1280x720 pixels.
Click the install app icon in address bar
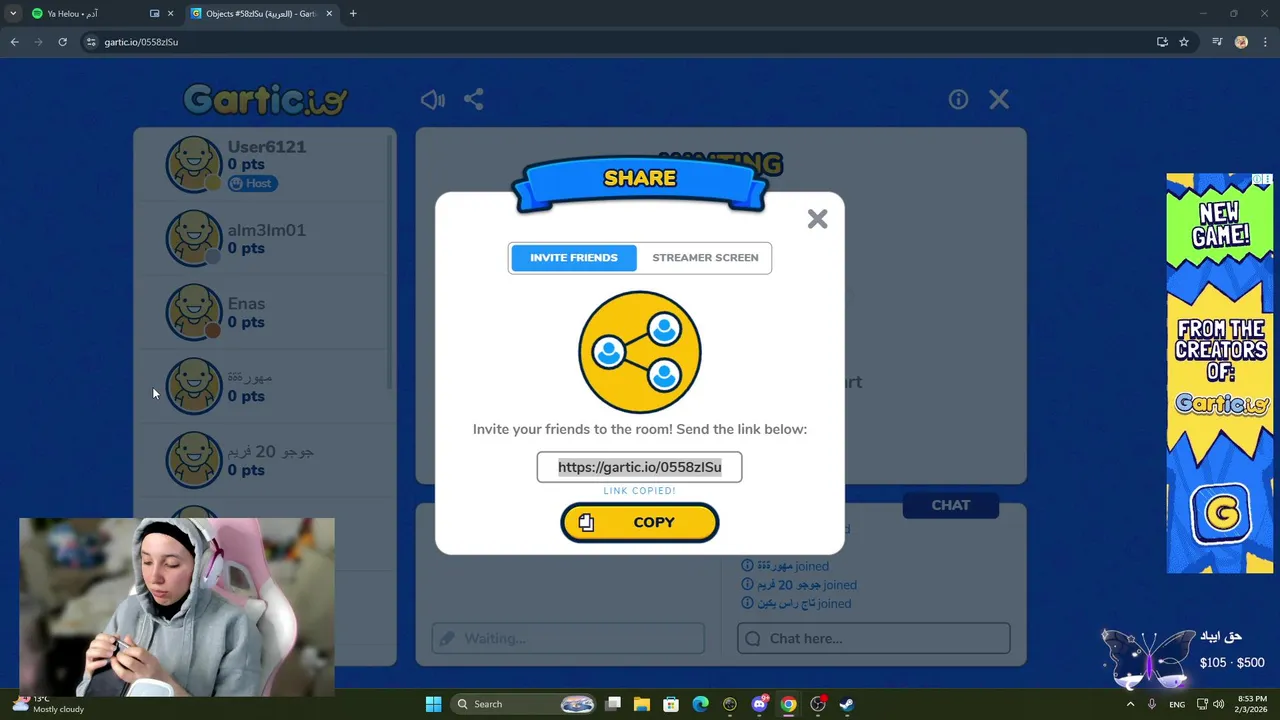(x=1162, y=42)
